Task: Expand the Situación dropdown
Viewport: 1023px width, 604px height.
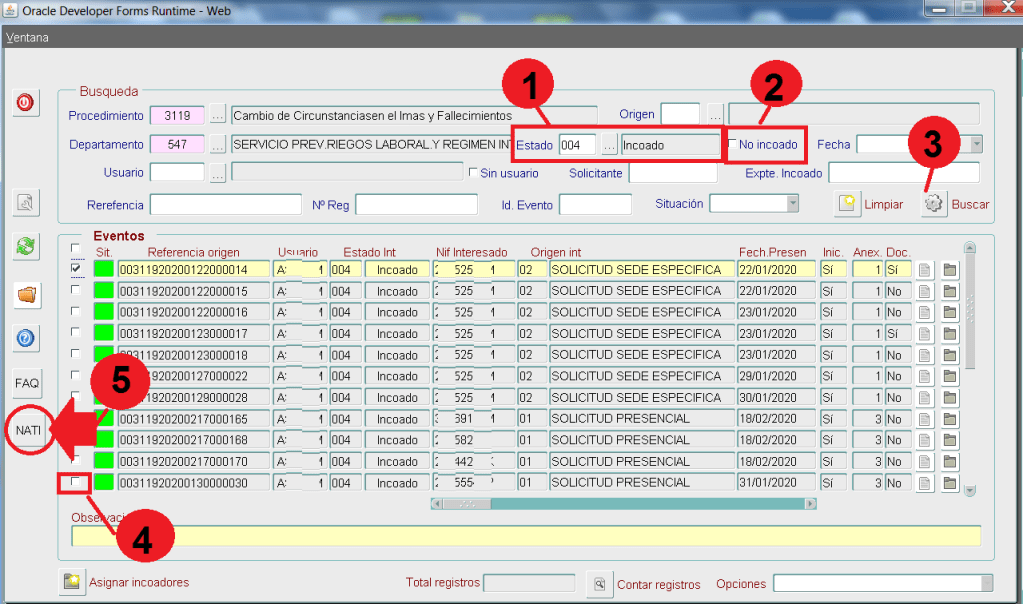Action: click(792, 204)
